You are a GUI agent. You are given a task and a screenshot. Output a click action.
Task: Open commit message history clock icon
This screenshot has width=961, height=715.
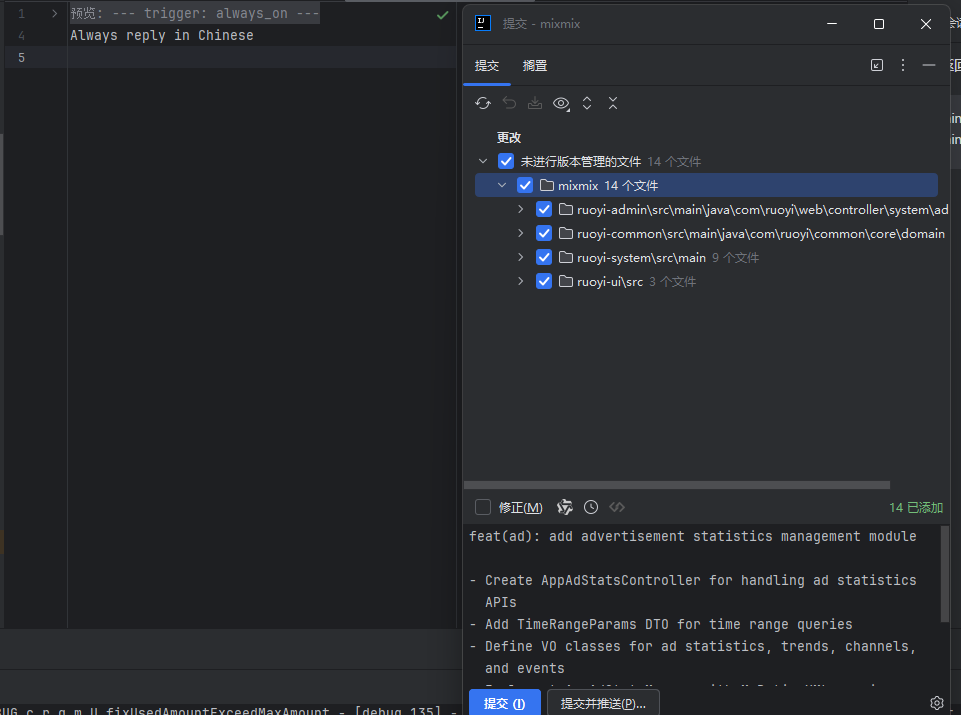pyautogui.click(x=591, y=507)
